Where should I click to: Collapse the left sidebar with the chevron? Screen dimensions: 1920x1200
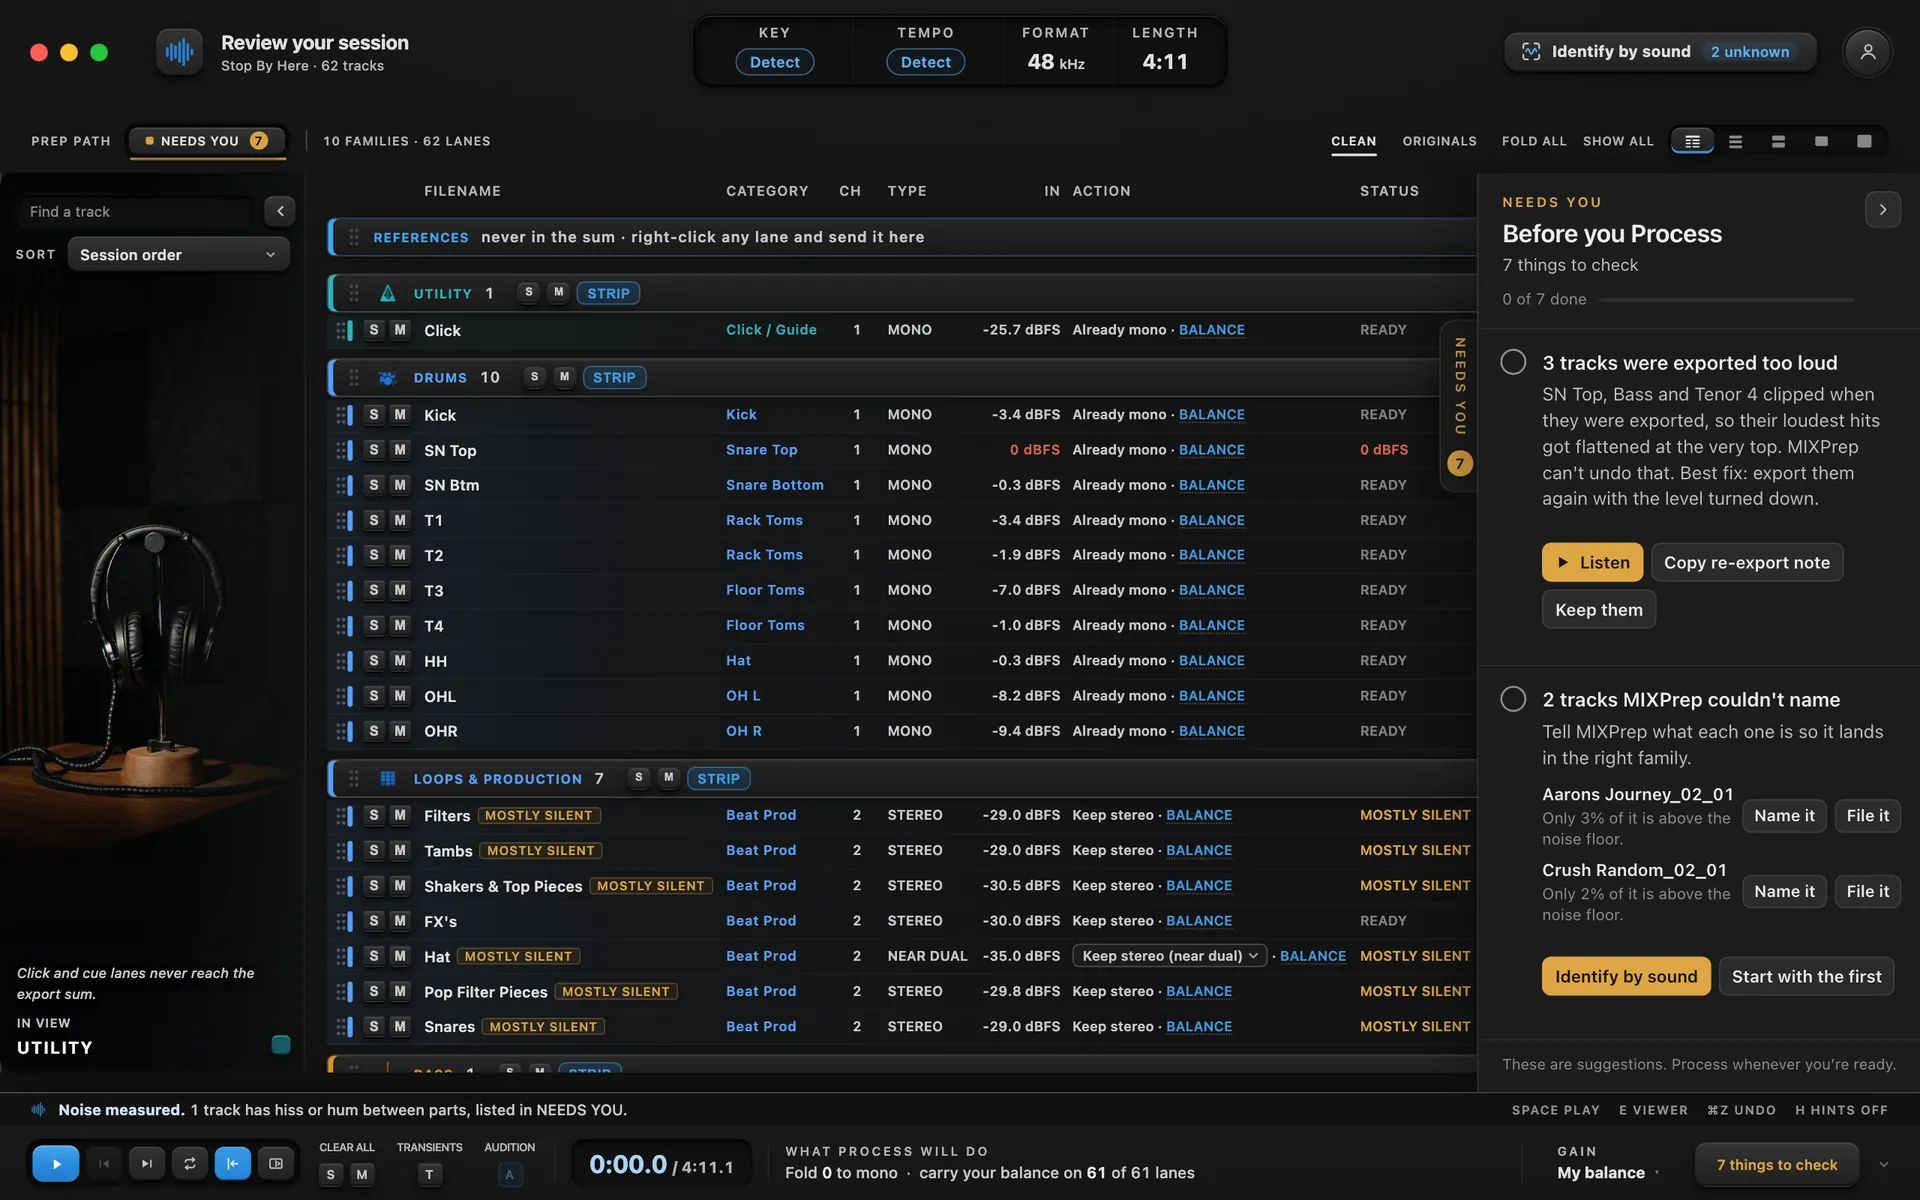tap(280, 211)
